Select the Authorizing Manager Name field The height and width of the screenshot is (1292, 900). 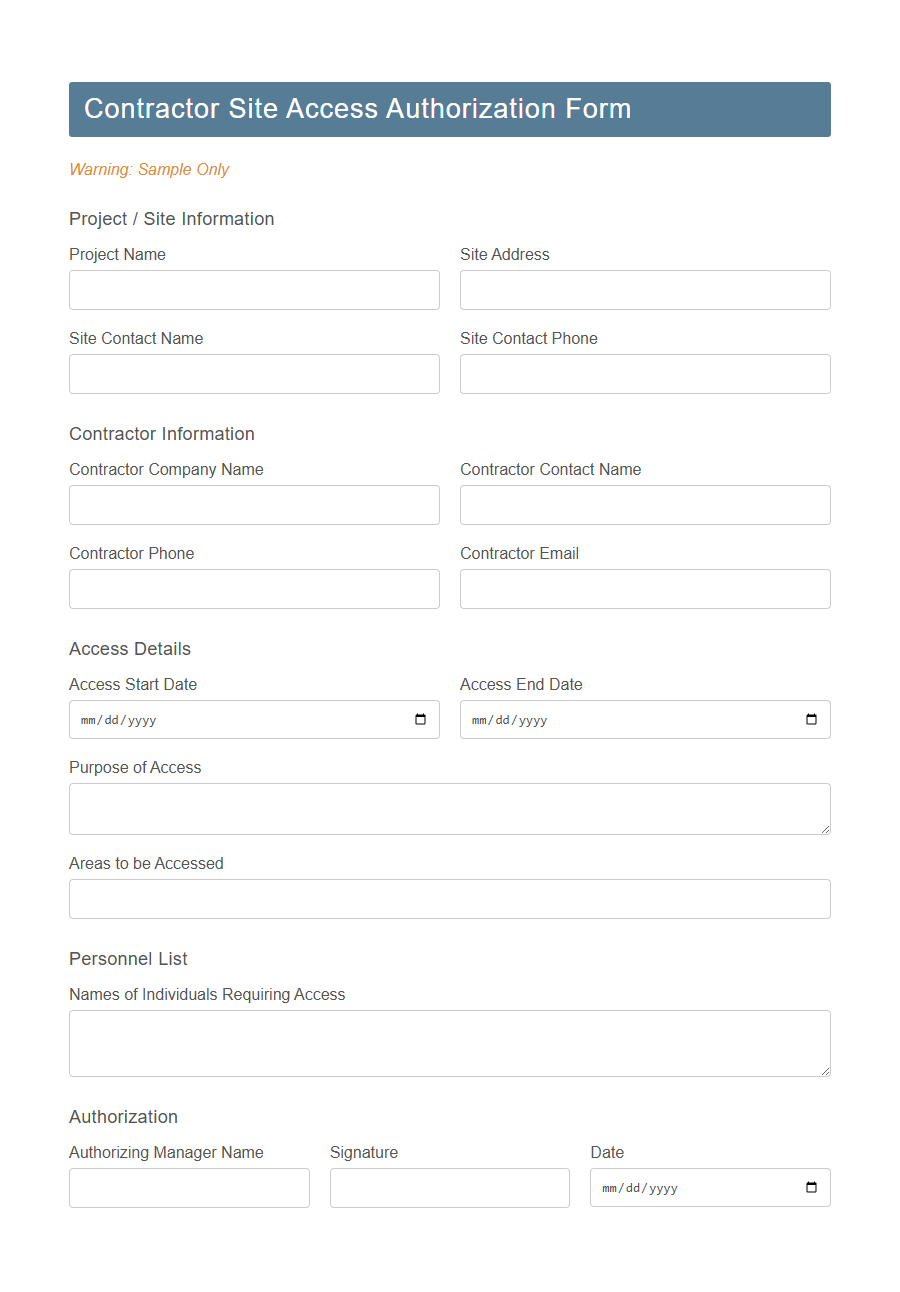point(189,1187)
